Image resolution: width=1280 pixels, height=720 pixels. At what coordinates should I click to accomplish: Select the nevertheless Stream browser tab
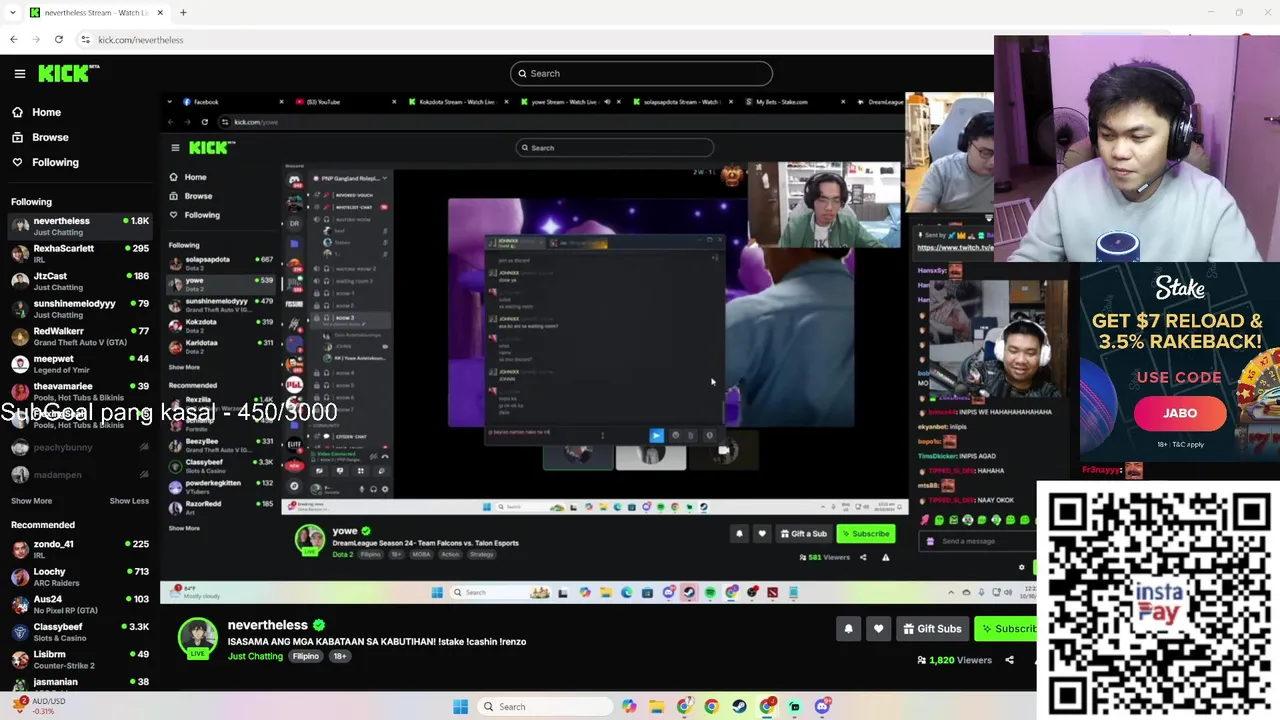[x=97, y=13]
